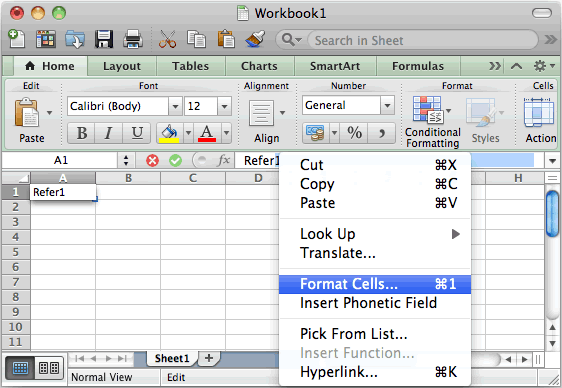The width and height of the screenshot is (562, 388).
Task: Choose Pick From List
Action: (375, 334)
